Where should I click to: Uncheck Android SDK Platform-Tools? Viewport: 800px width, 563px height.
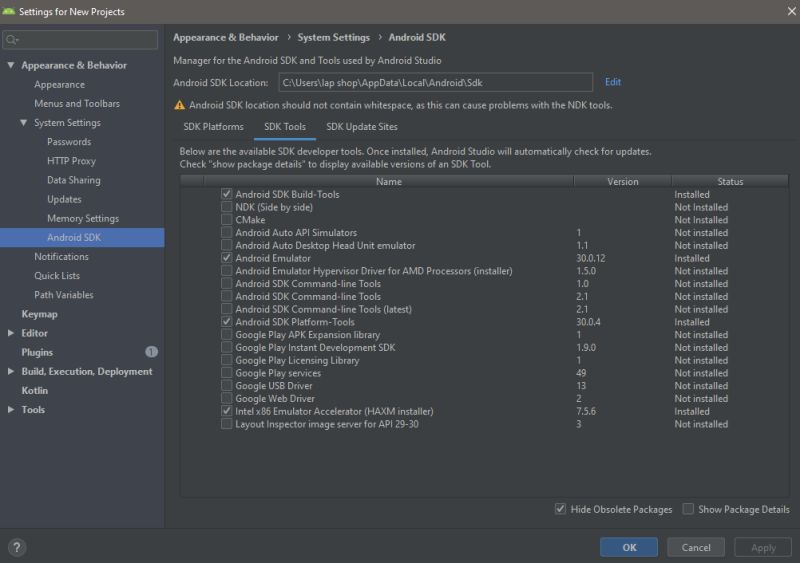(227, 322)
